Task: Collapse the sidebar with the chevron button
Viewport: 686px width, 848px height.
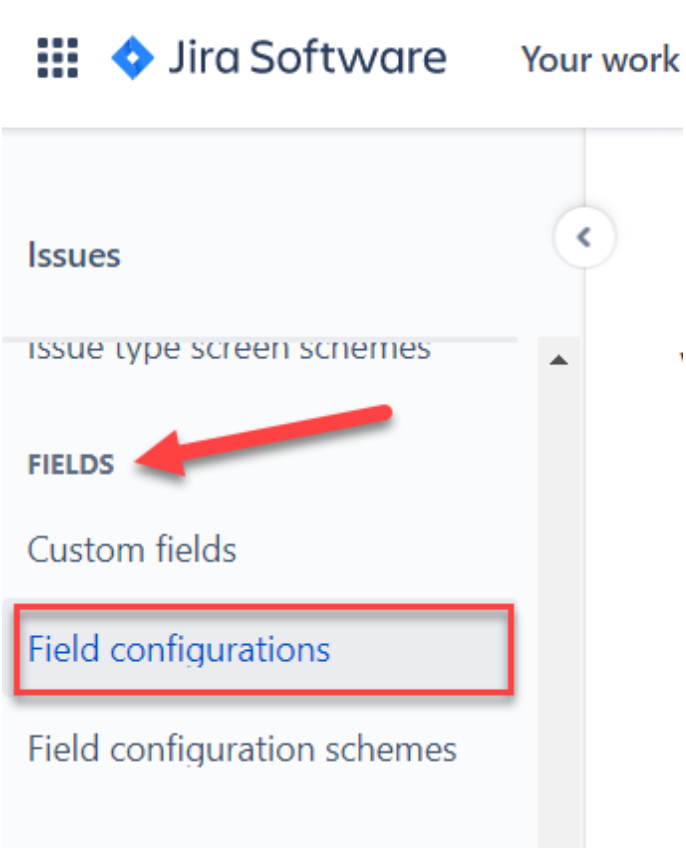Action: pyautogui.click(x=584, y=237)
